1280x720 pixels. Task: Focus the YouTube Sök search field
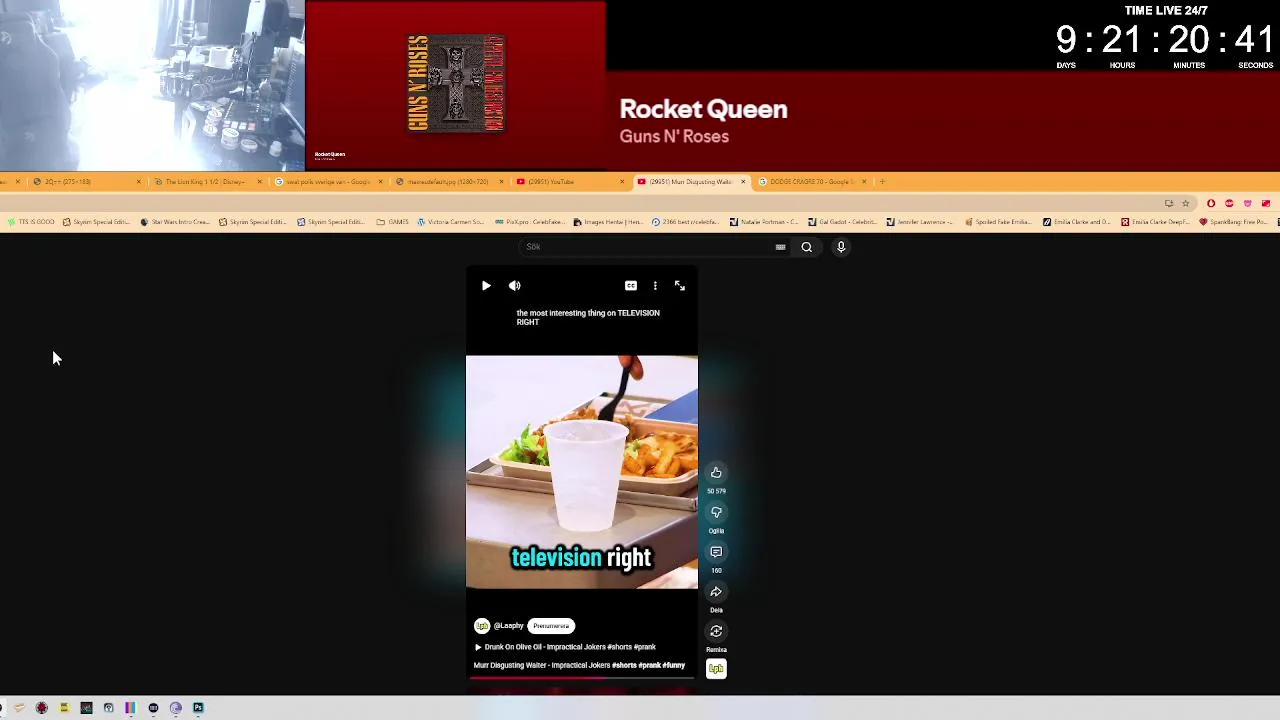[x=645, y=247]
